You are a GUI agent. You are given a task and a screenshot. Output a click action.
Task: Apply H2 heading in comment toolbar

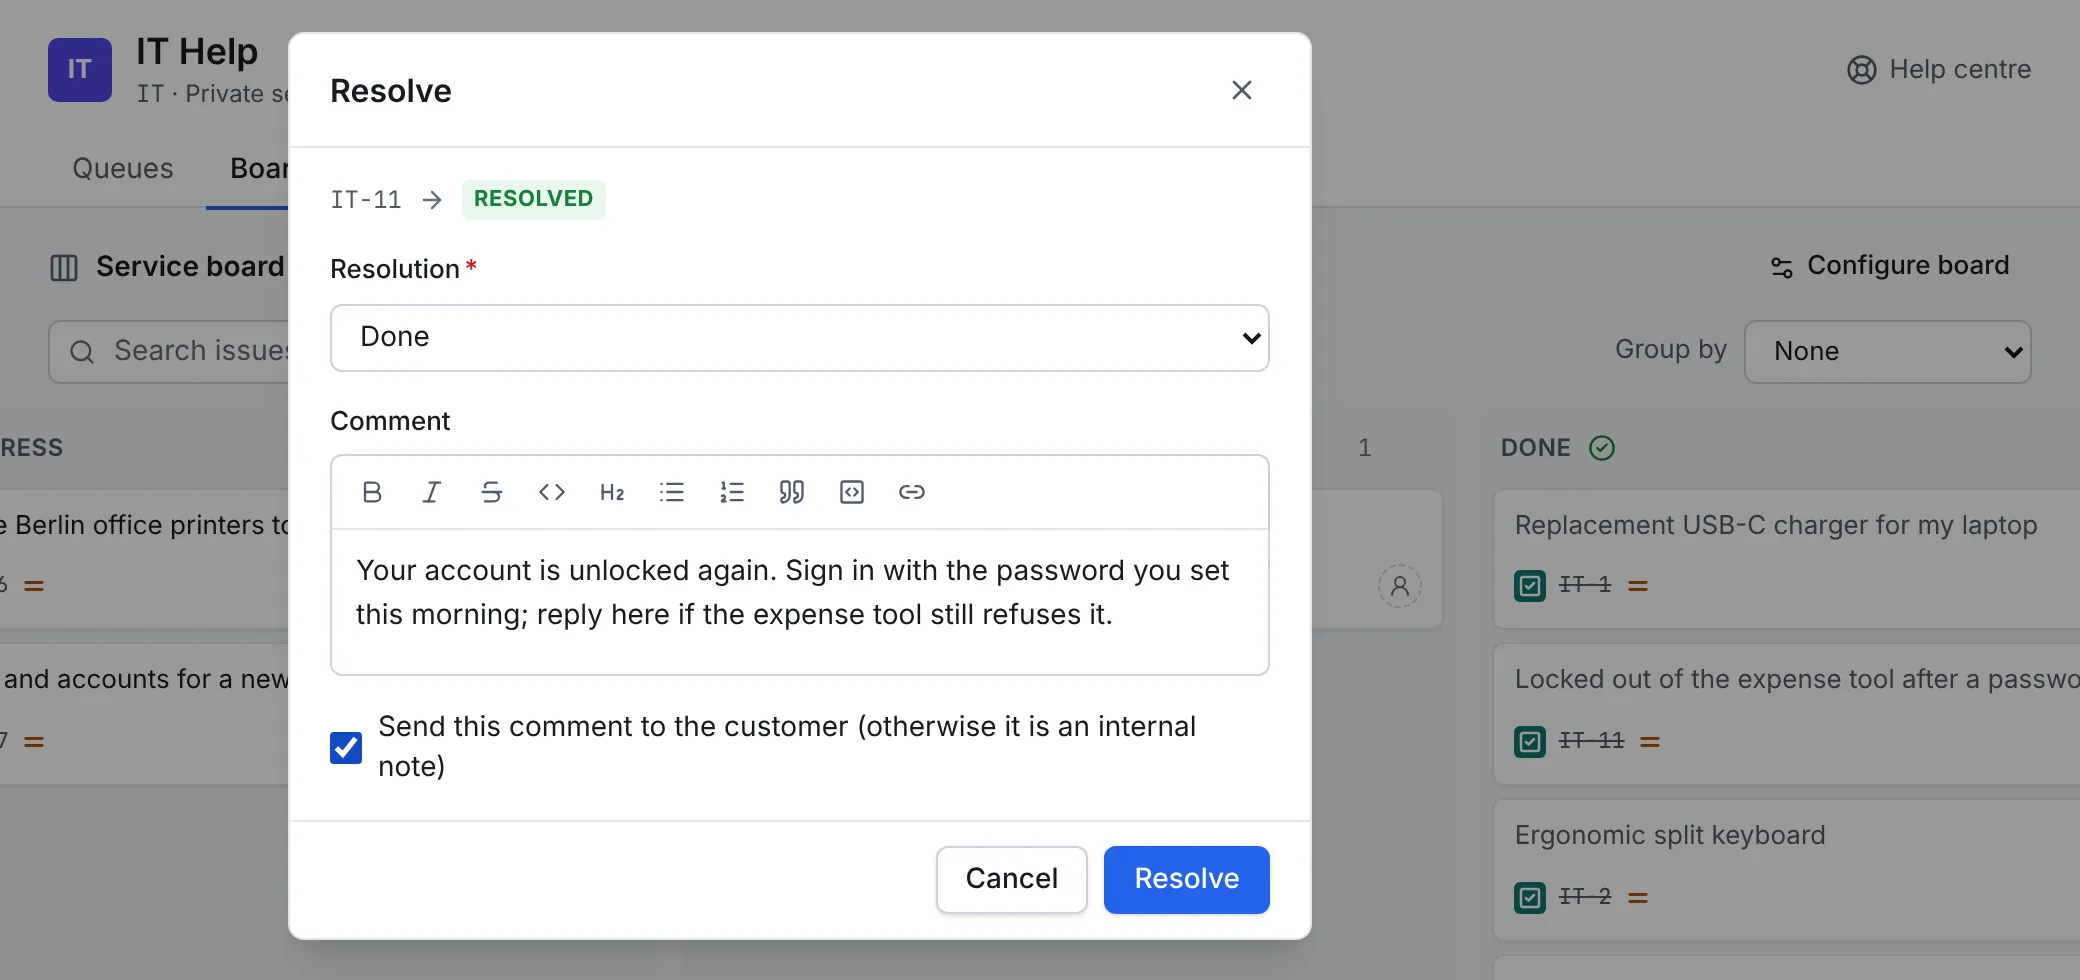tap(612, 492)
